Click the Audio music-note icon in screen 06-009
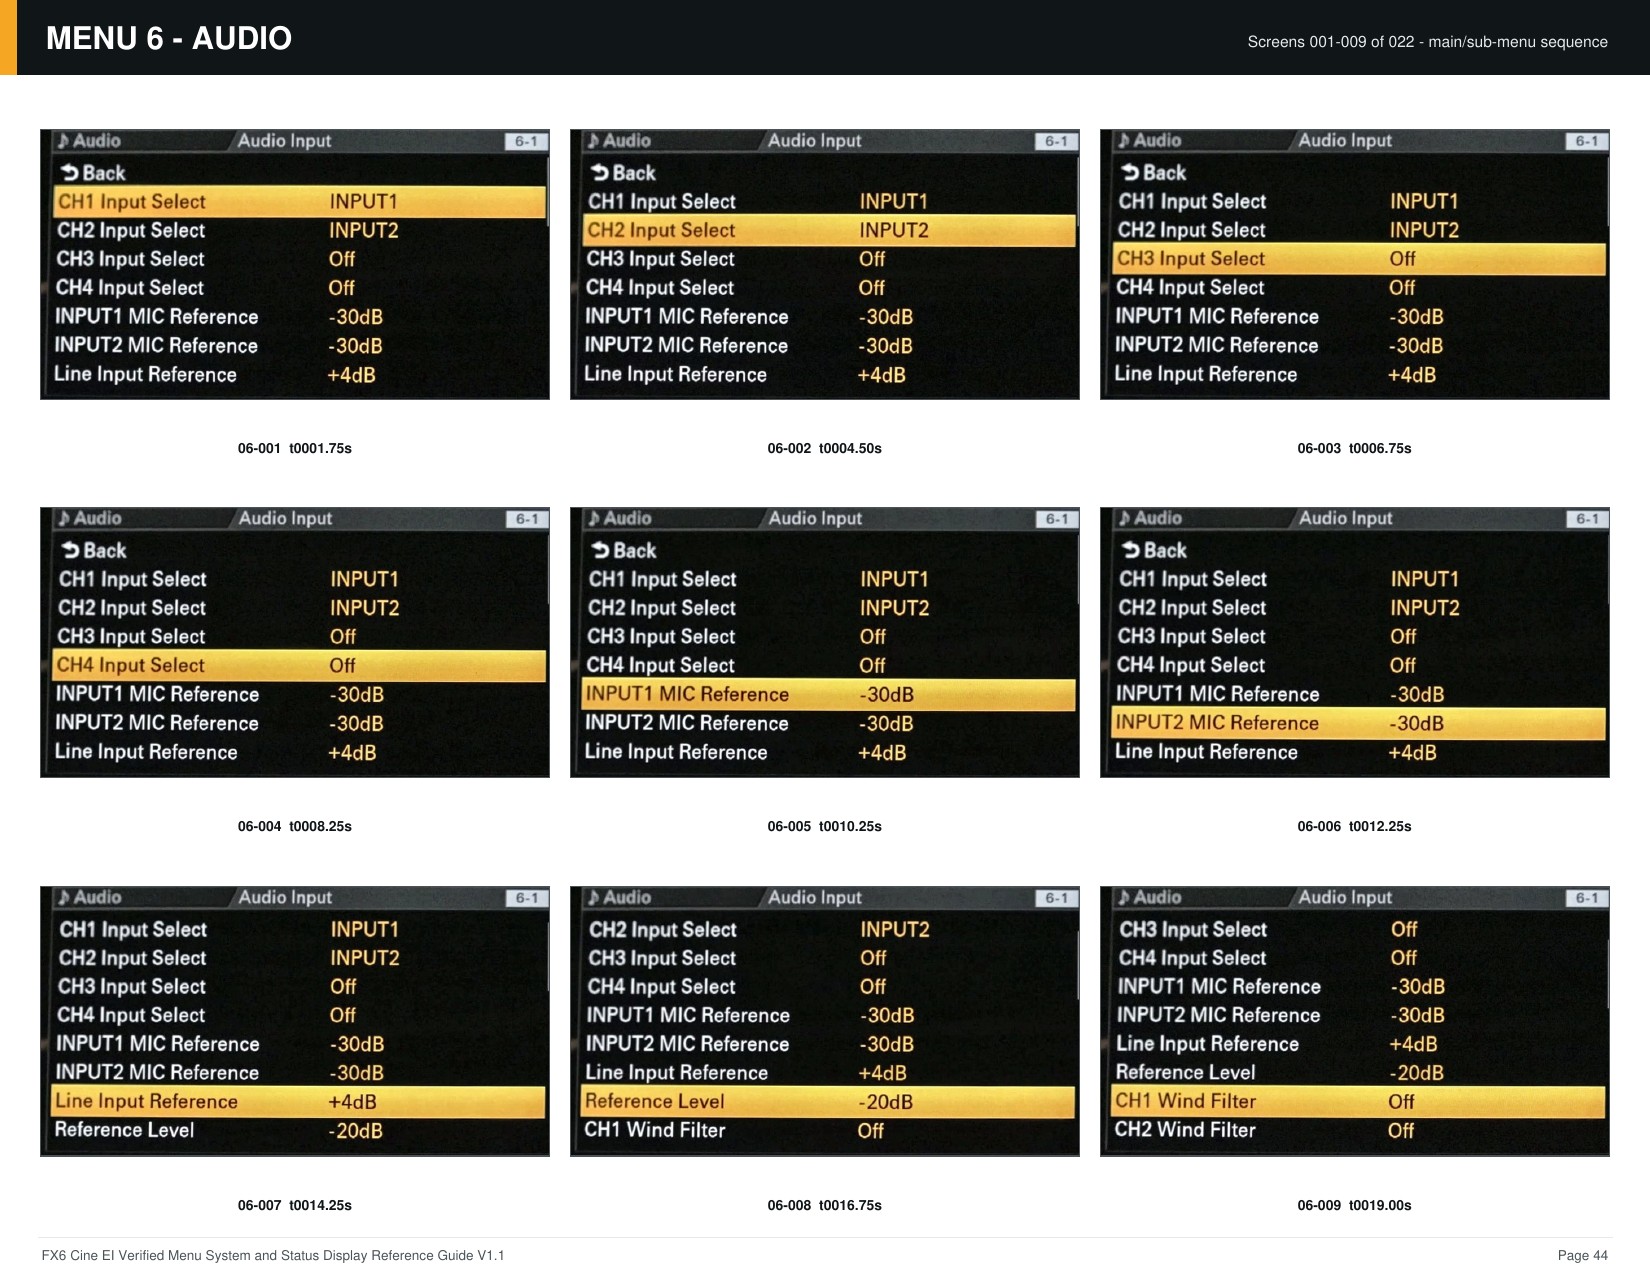The width and height of the screenshot is (1650, 1275). click(x=1124, y=898)
